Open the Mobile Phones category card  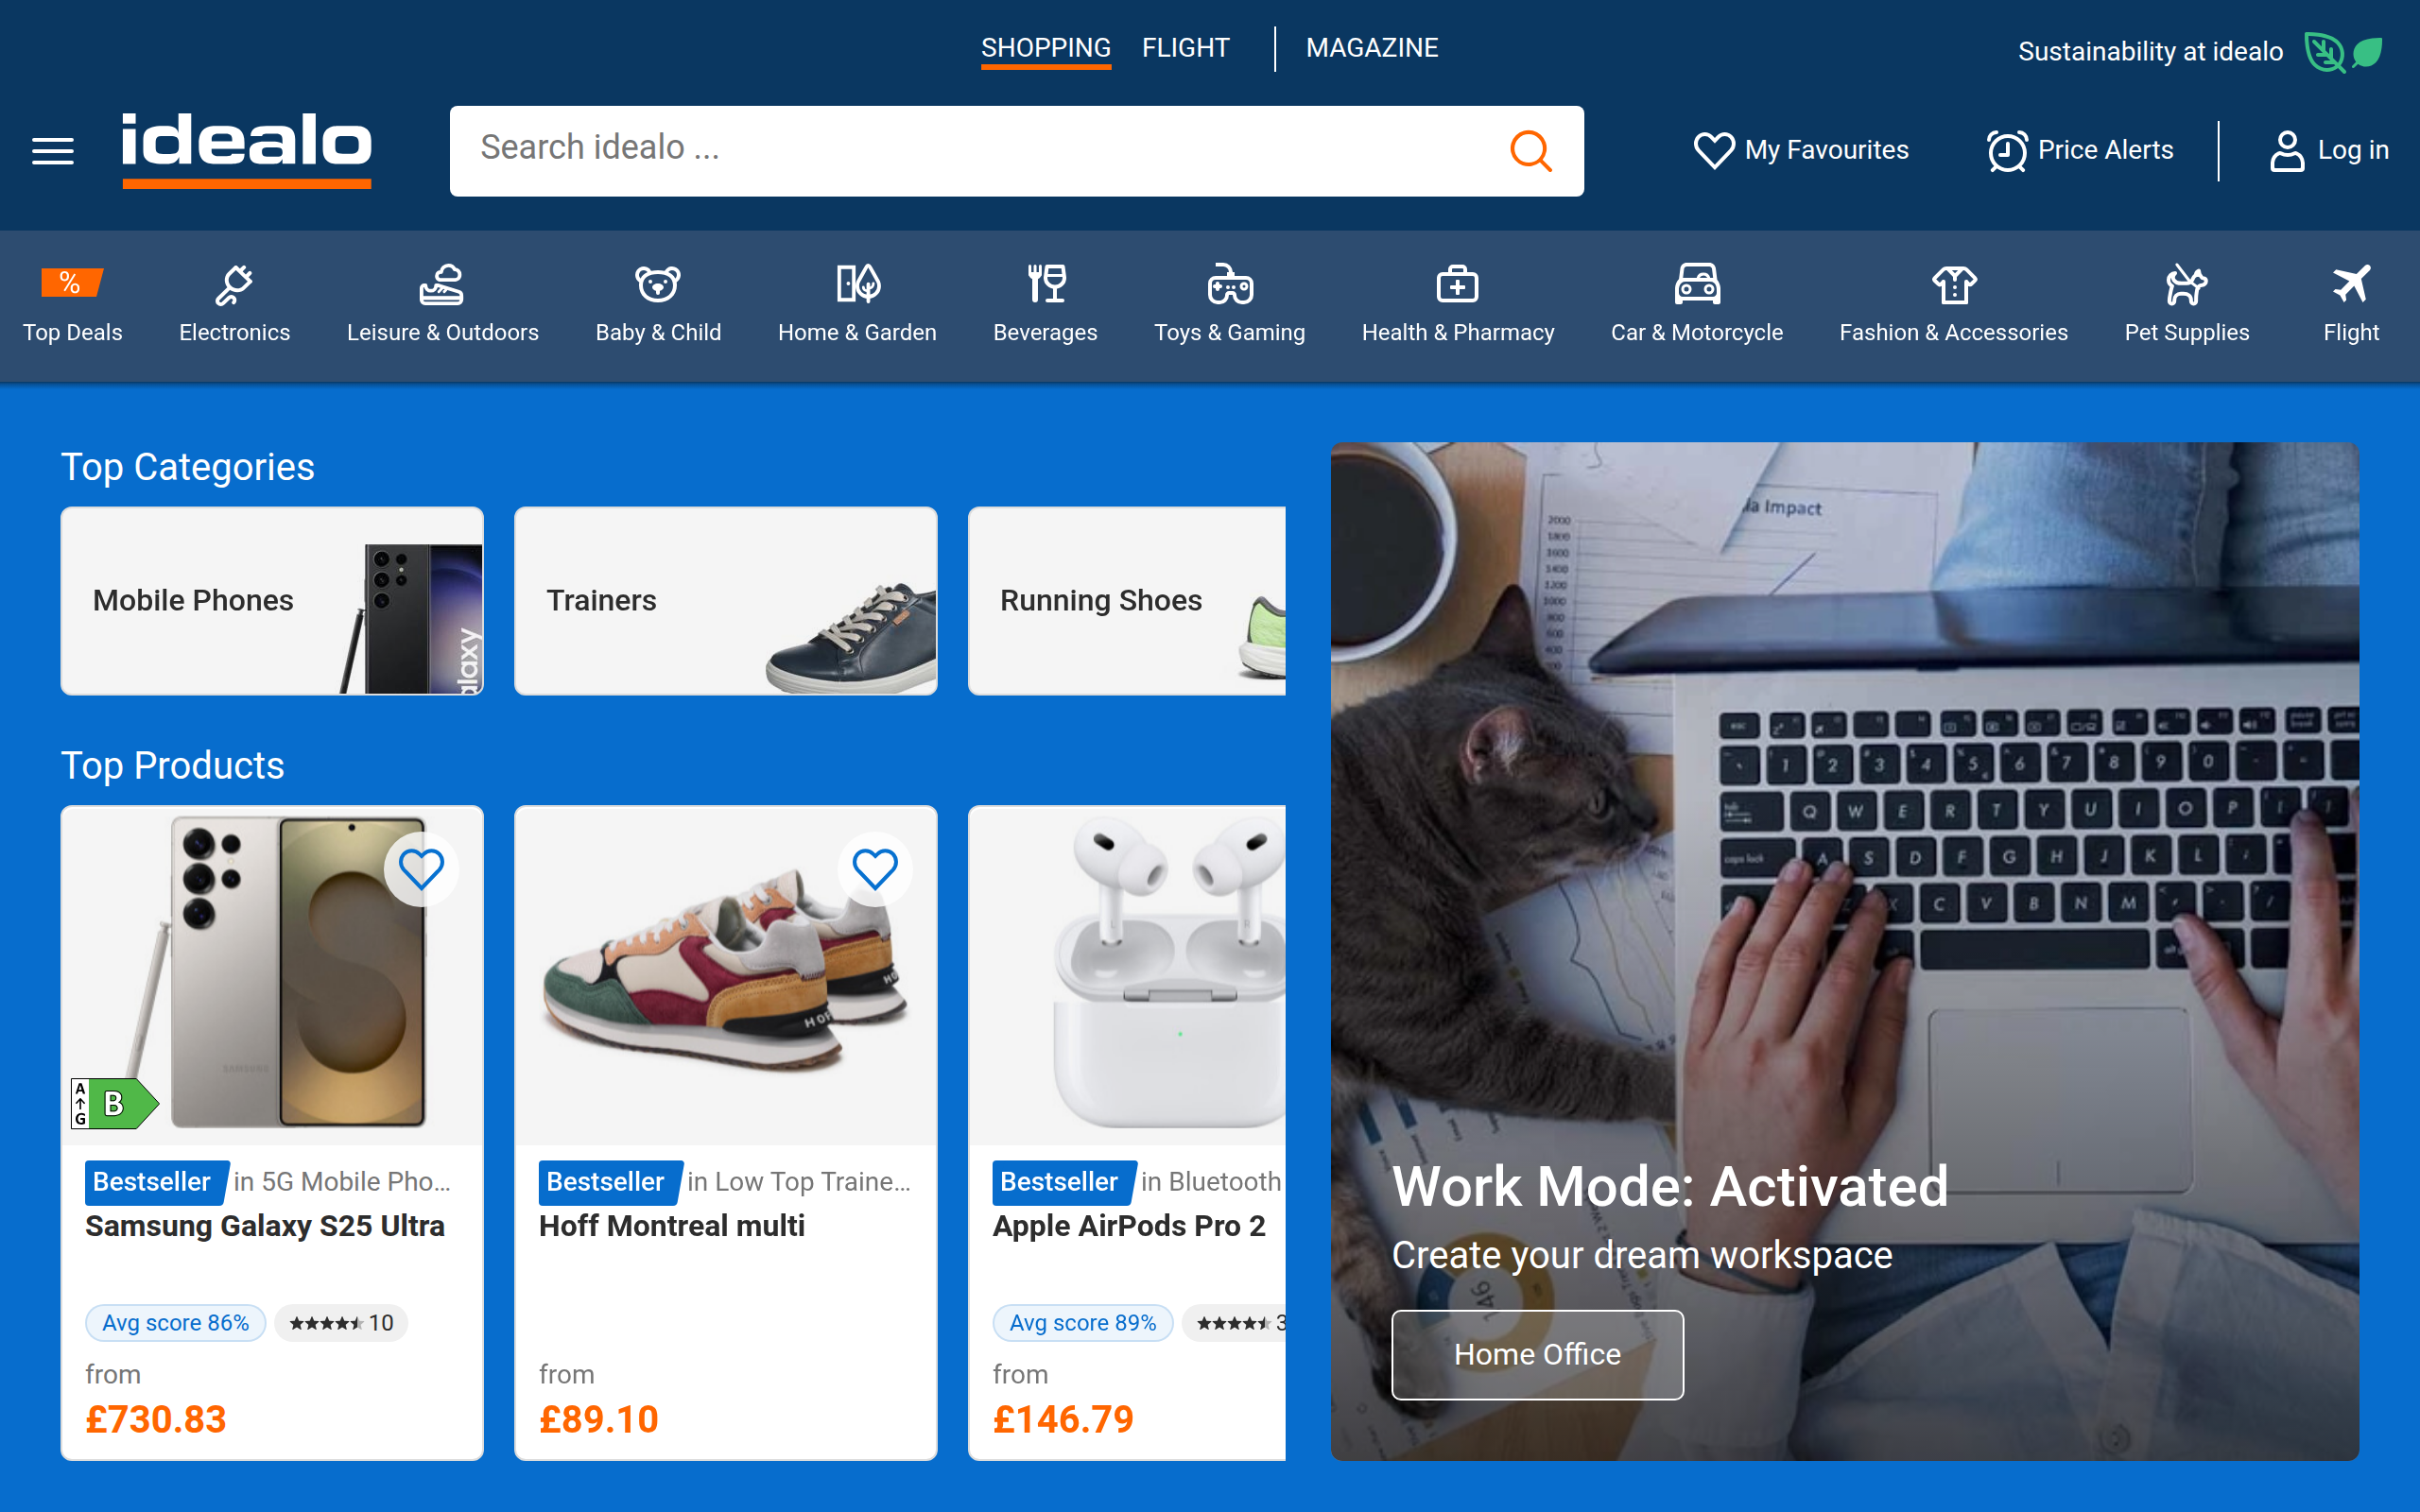[272, 601]
